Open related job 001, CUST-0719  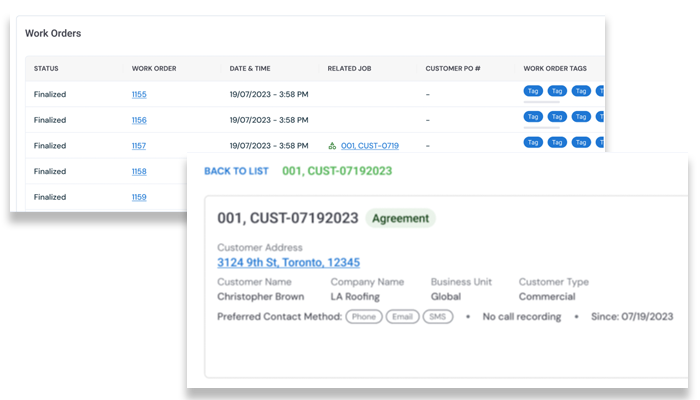[369, 146]
